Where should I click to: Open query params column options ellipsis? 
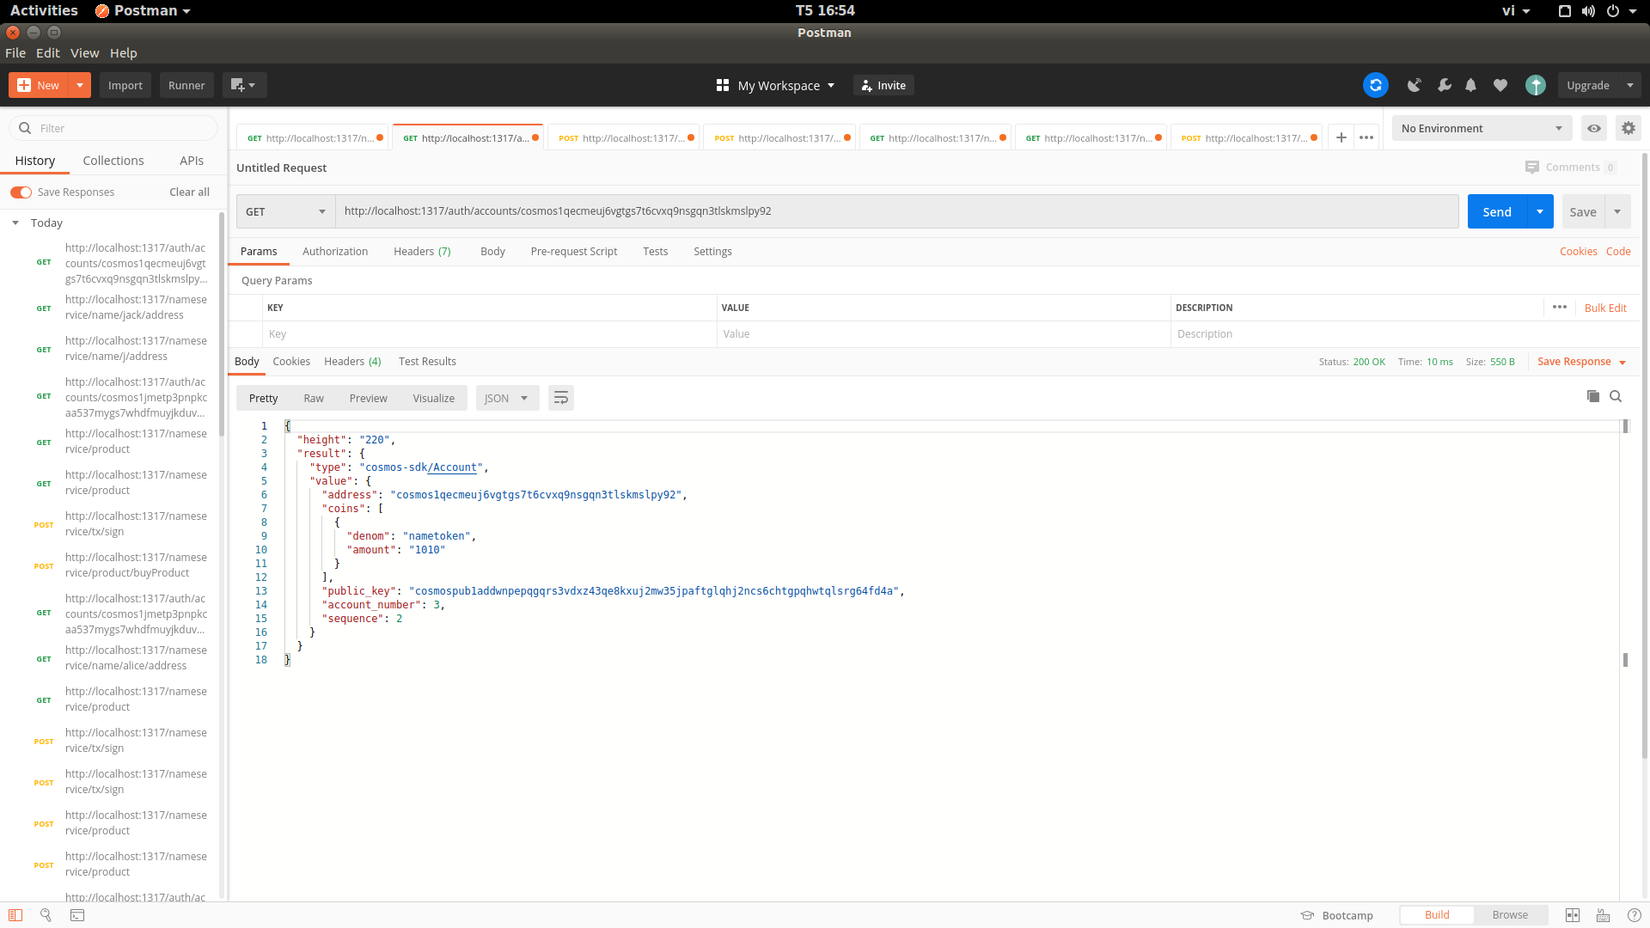(x=1560, y=307)
